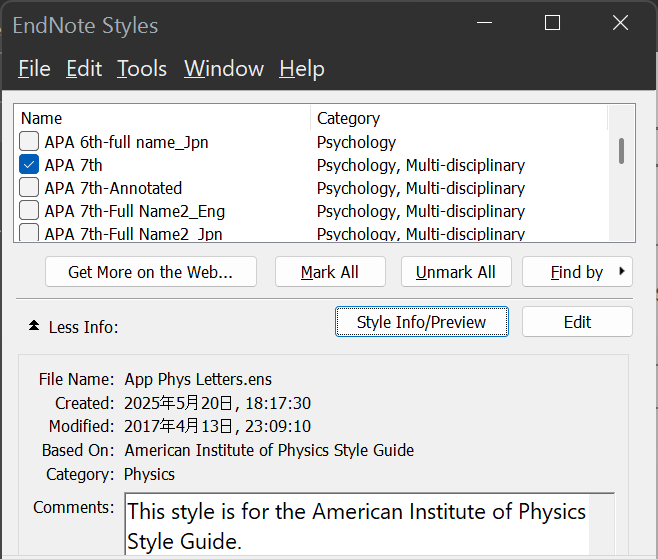This screenshot has width=658, height=559.
Task: Check the APA 6th-full name_Jpn style
Action: coord(29,141)
